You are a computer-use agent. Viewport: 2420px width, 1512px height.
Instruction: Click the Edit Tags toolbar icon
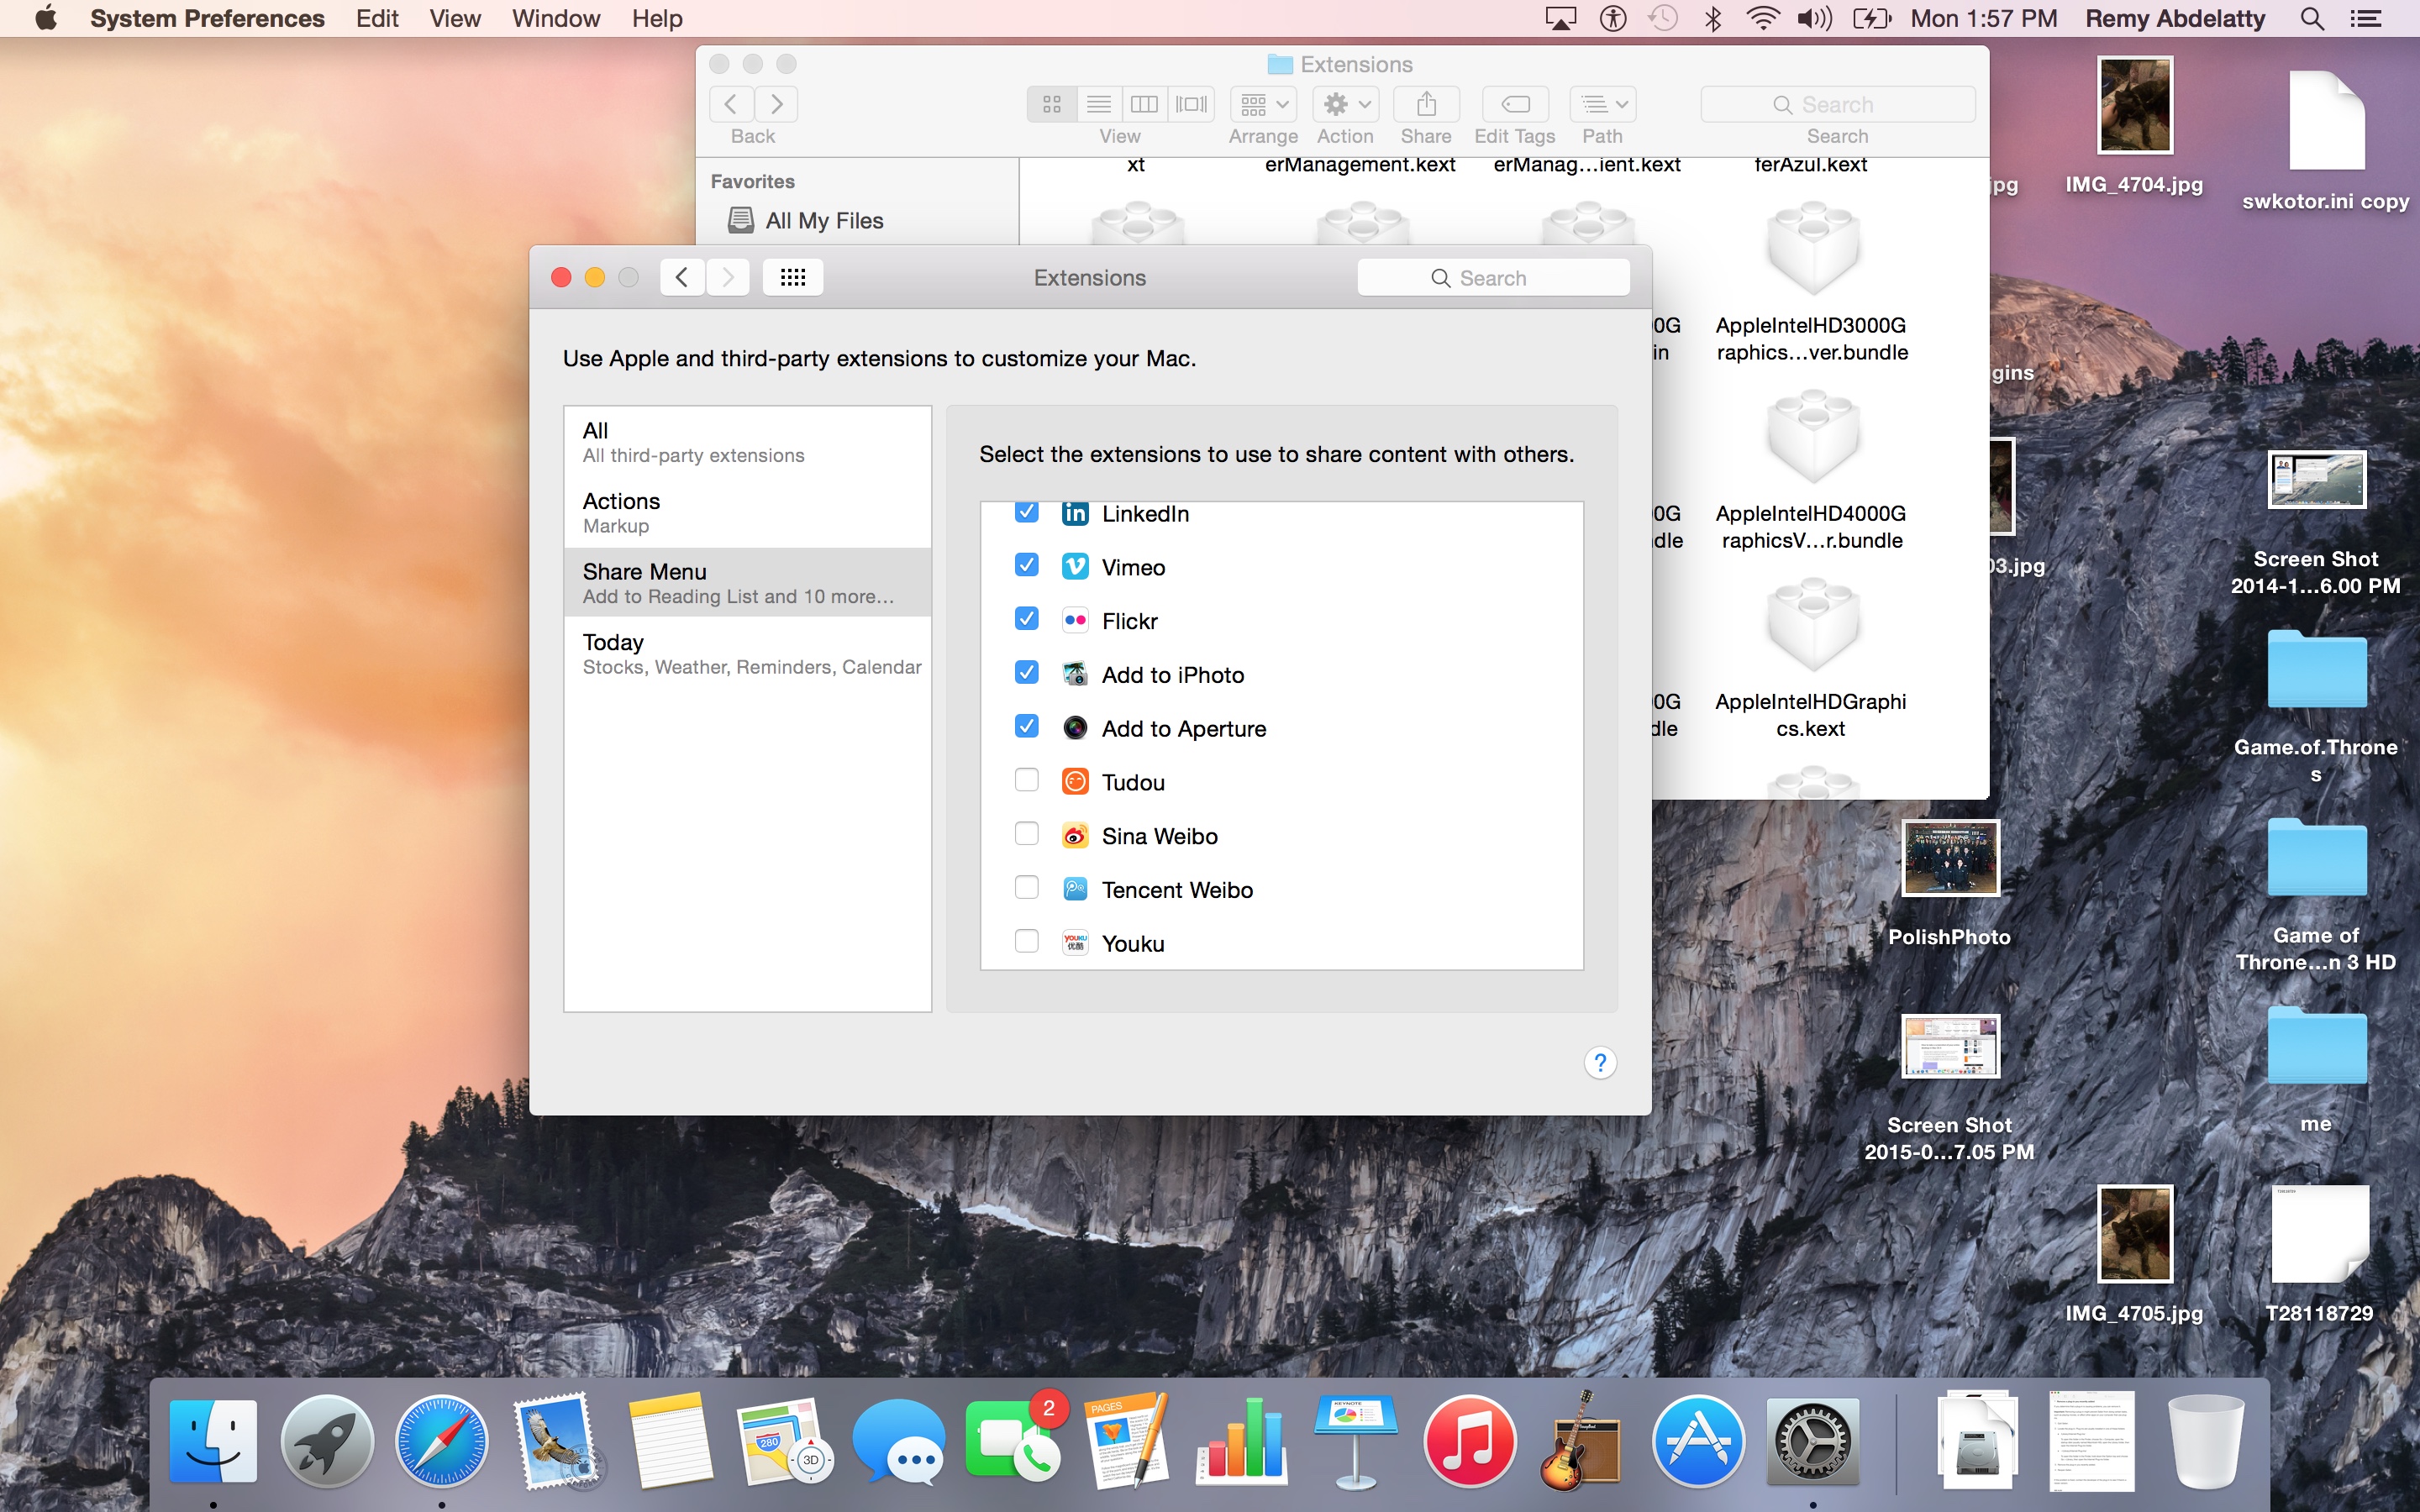(1514, 104)
